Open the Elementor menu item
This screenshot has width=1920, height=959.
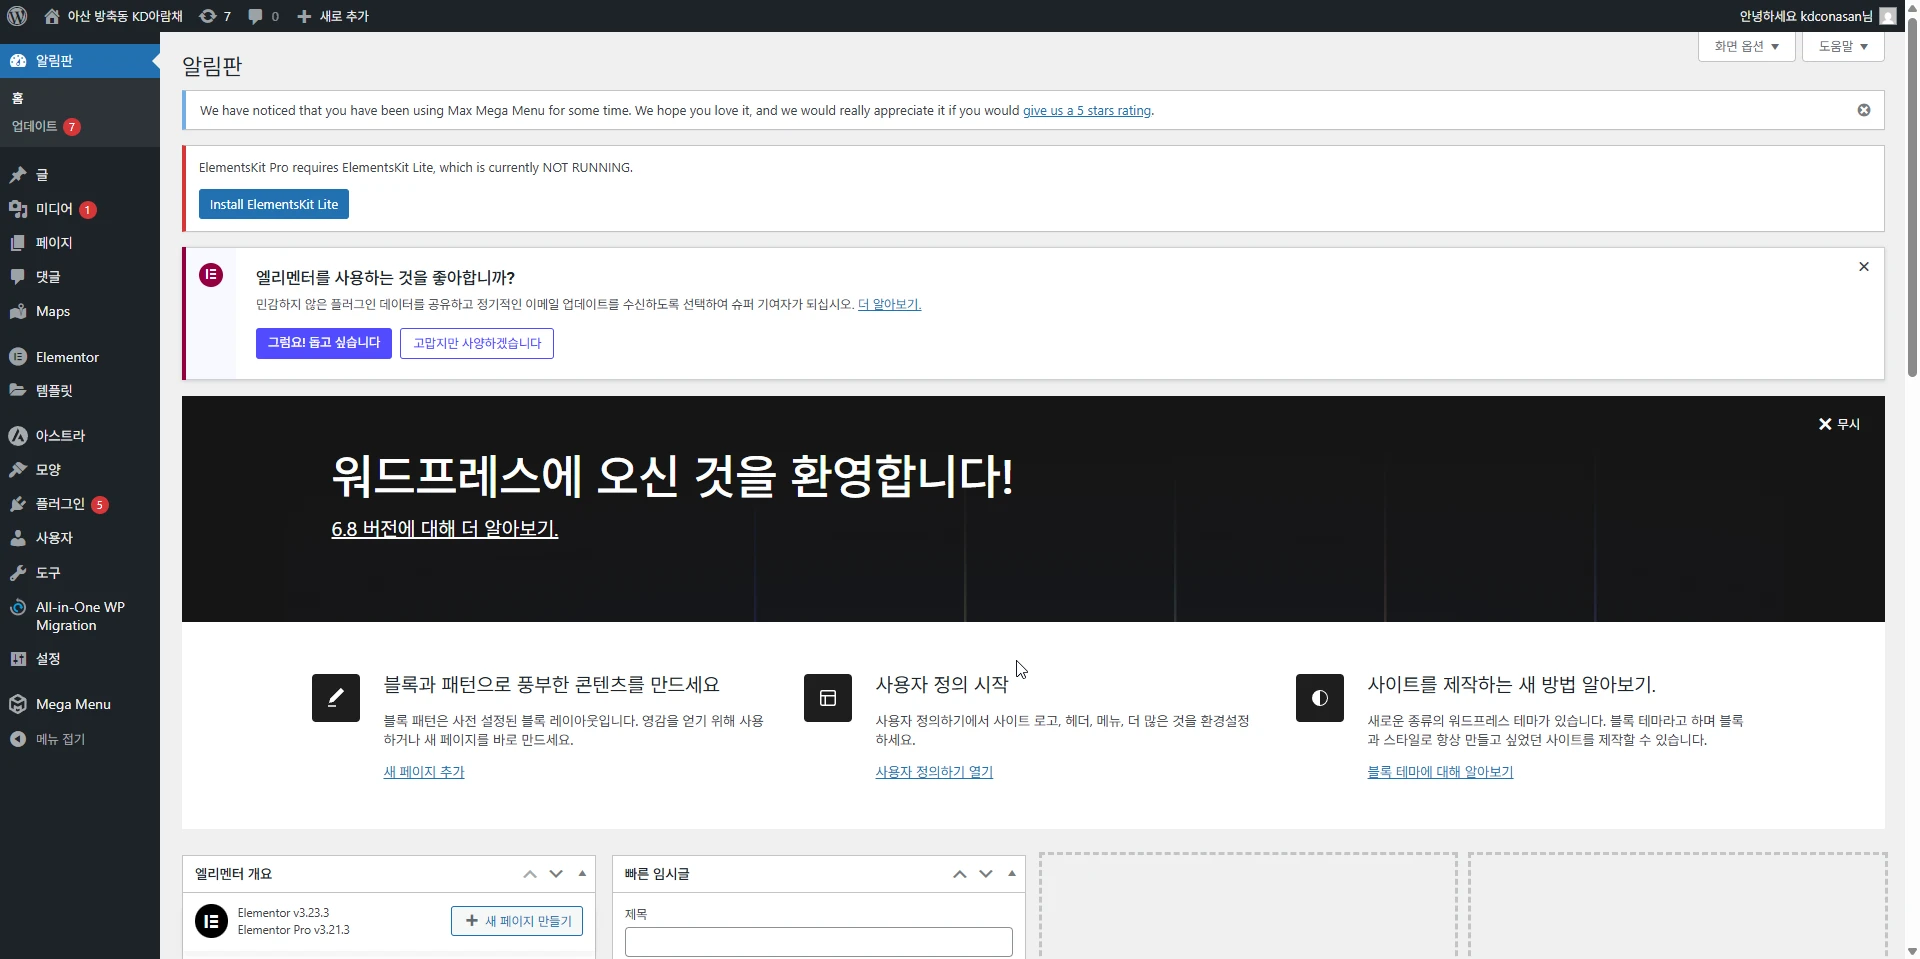80,357
